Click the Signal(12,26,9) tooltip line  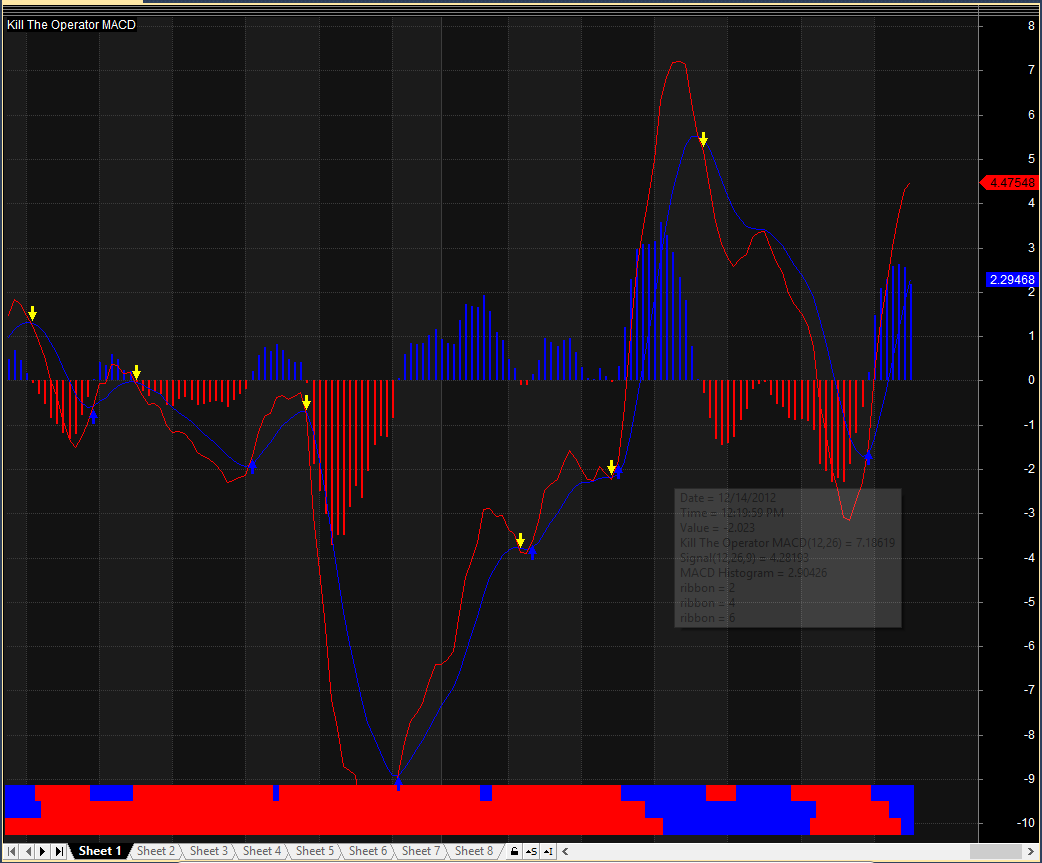point(744,558)
